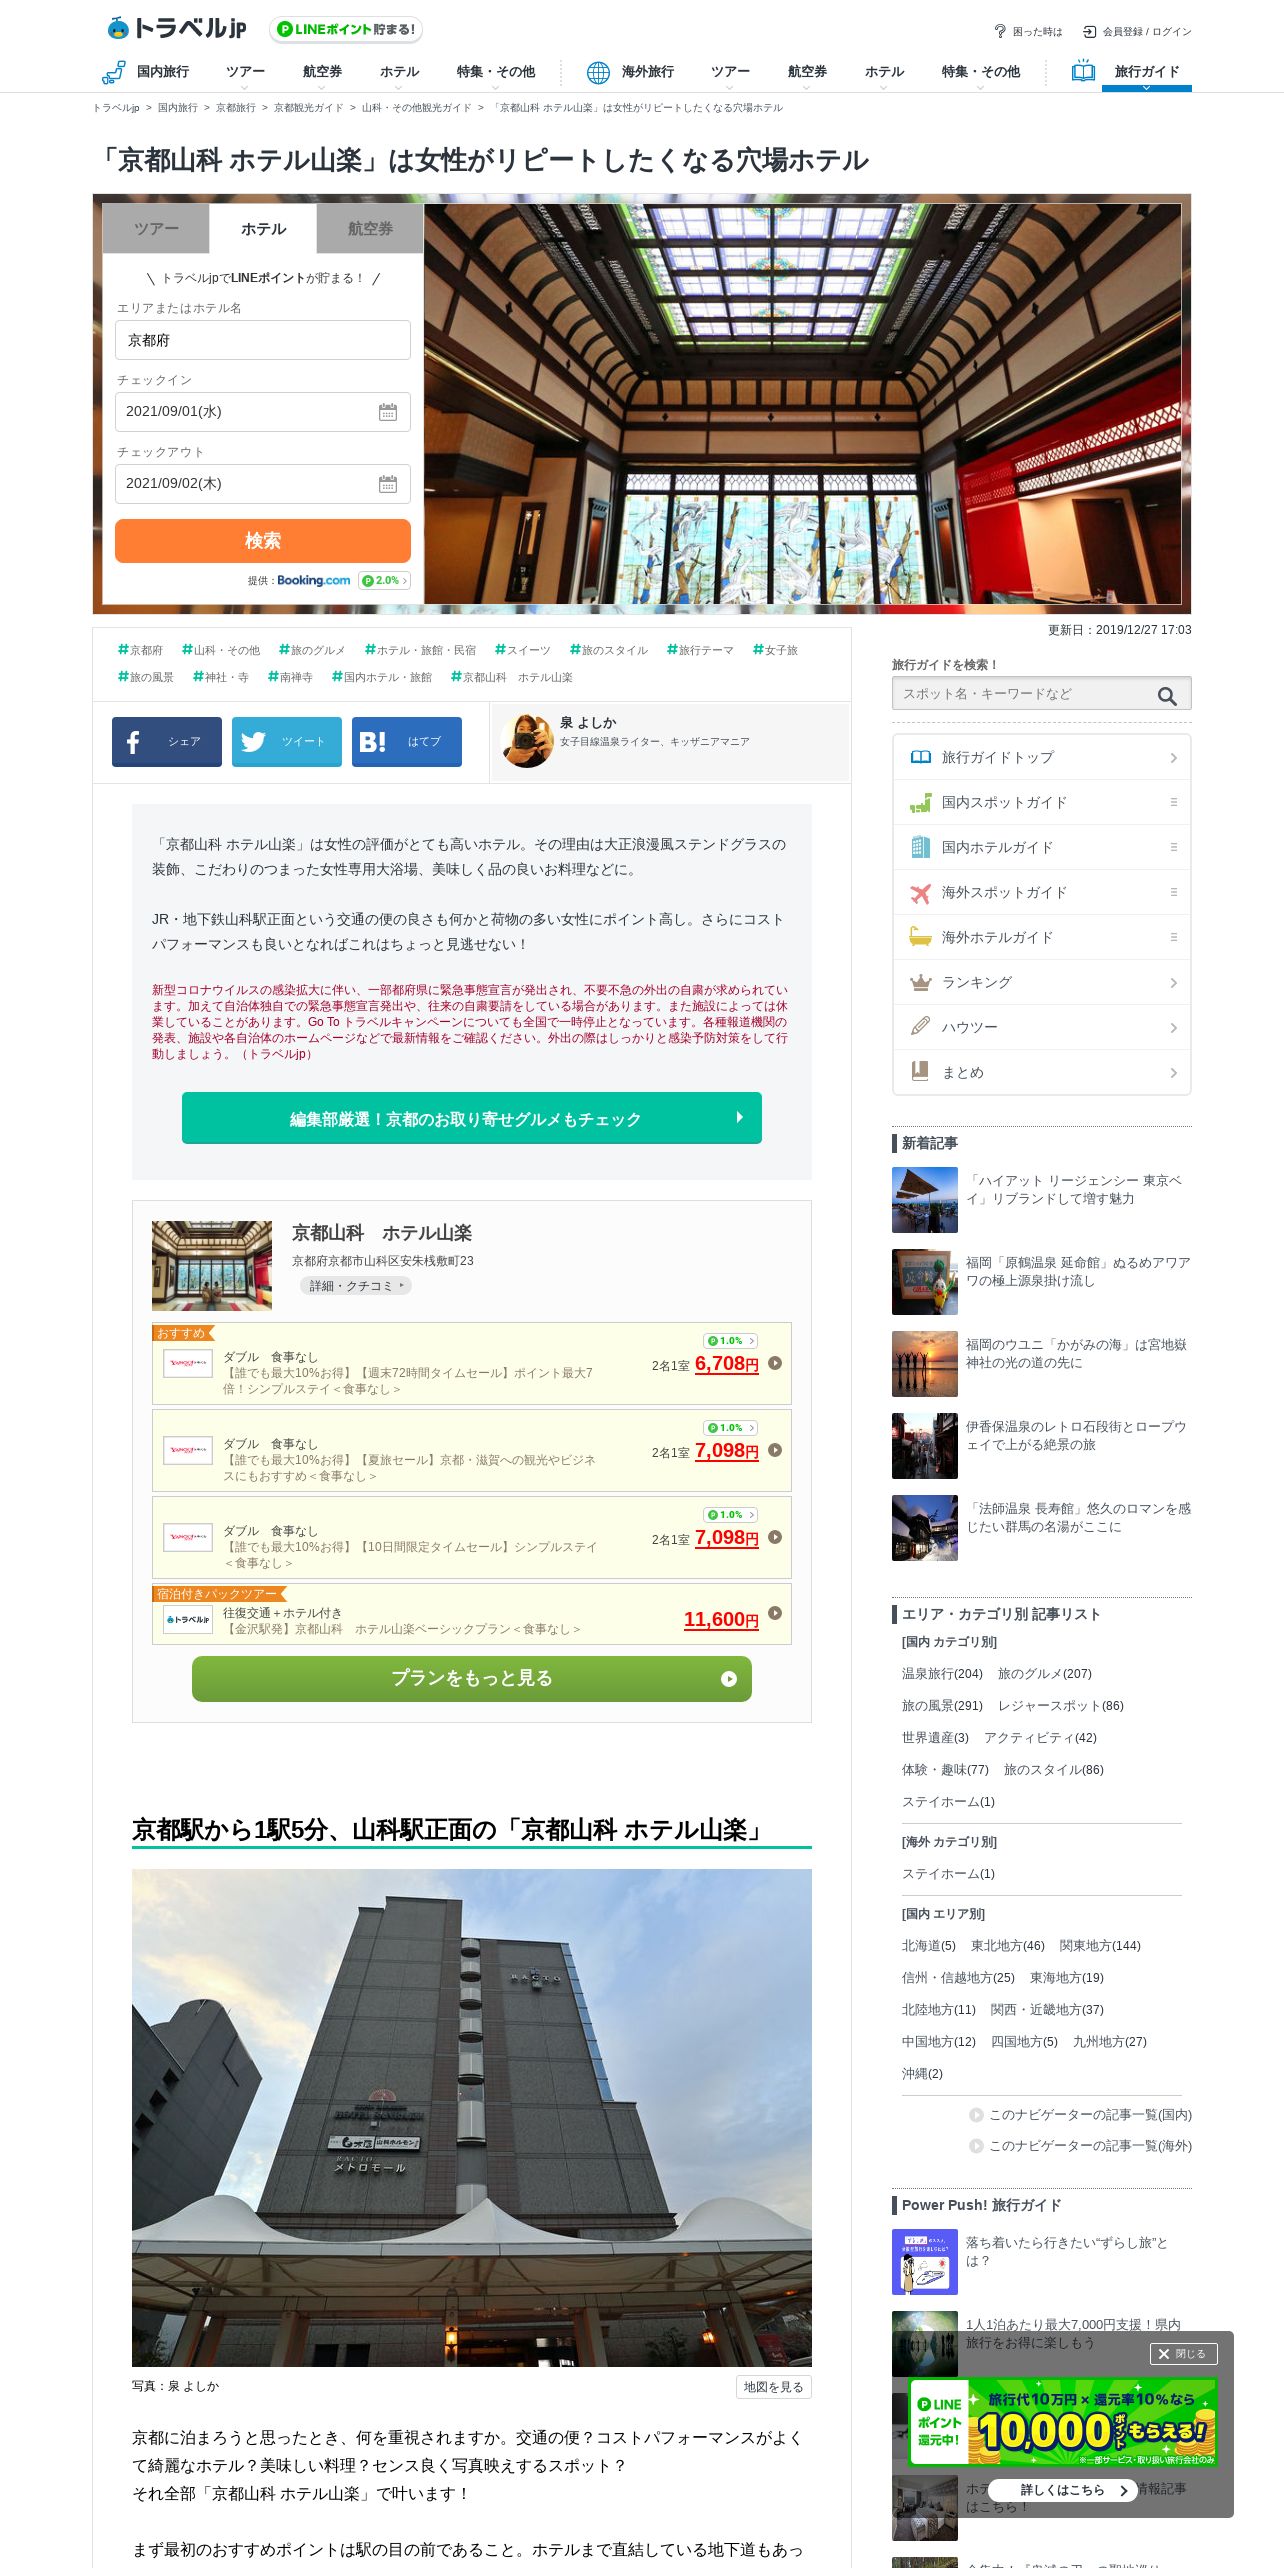Click the 6,708円 price link
Image resolution: width=1284 pixels, height=2568 pixels.
click(727, 1364)
